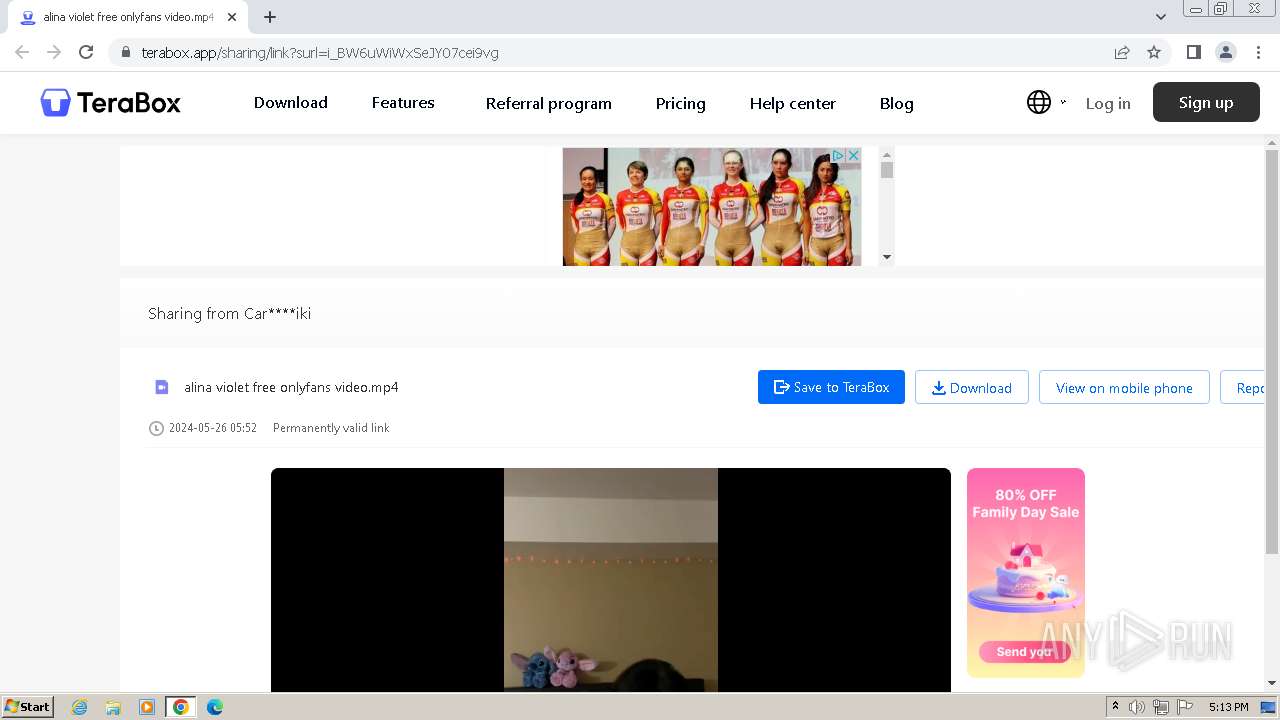The width and height of the screenshot is (1280, 720).
Task: Click the page vertical scrollbar
Action: point(1272,352)
